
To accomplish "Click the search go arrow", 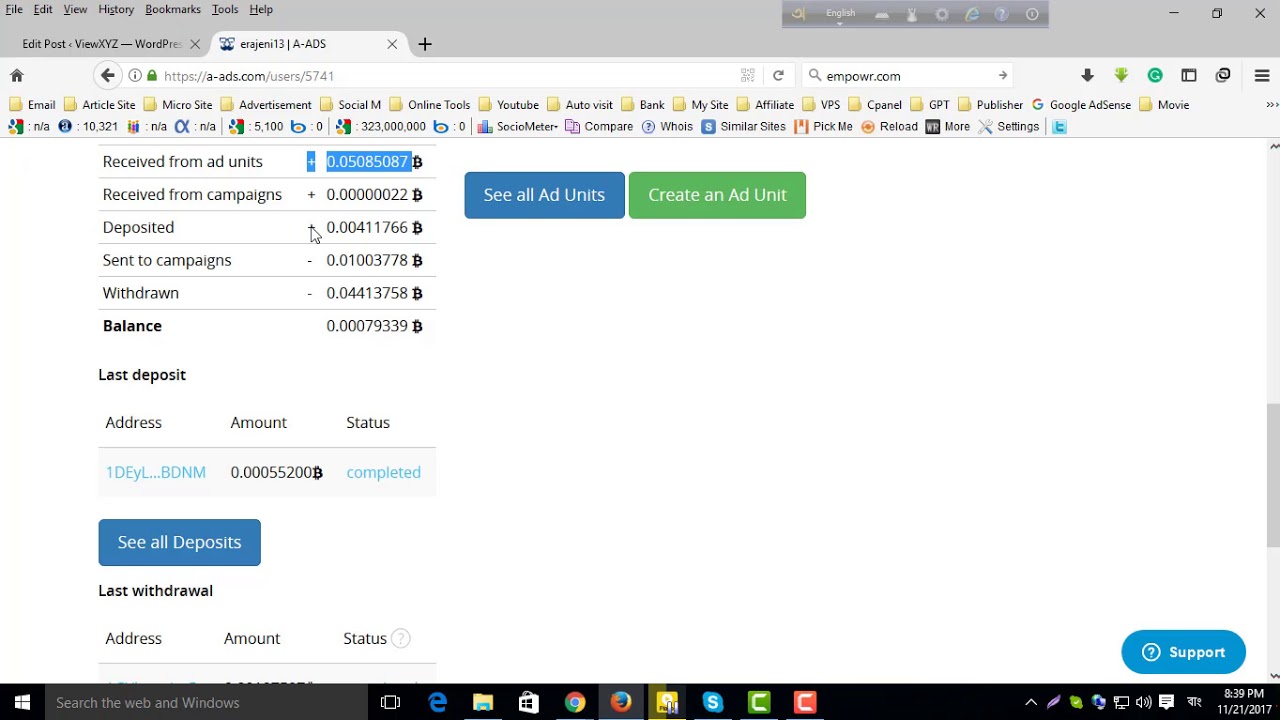I will click(1002, 76).
